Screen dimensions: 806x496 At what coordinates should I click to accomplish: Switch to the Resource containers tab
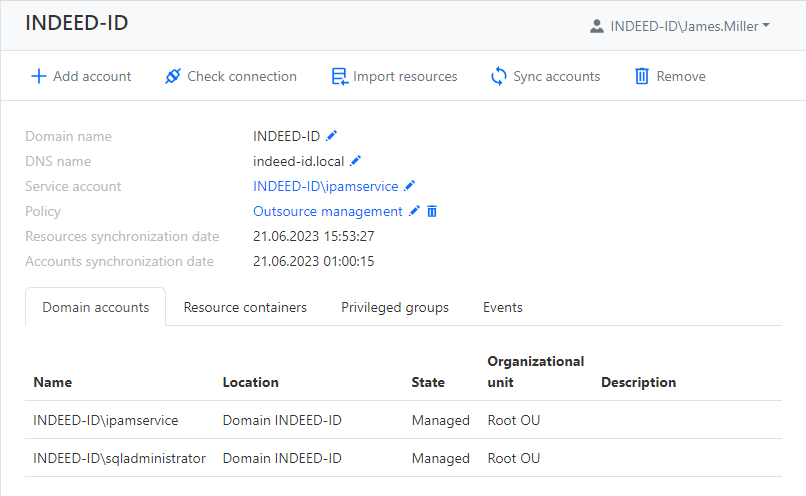coord(245,307)
